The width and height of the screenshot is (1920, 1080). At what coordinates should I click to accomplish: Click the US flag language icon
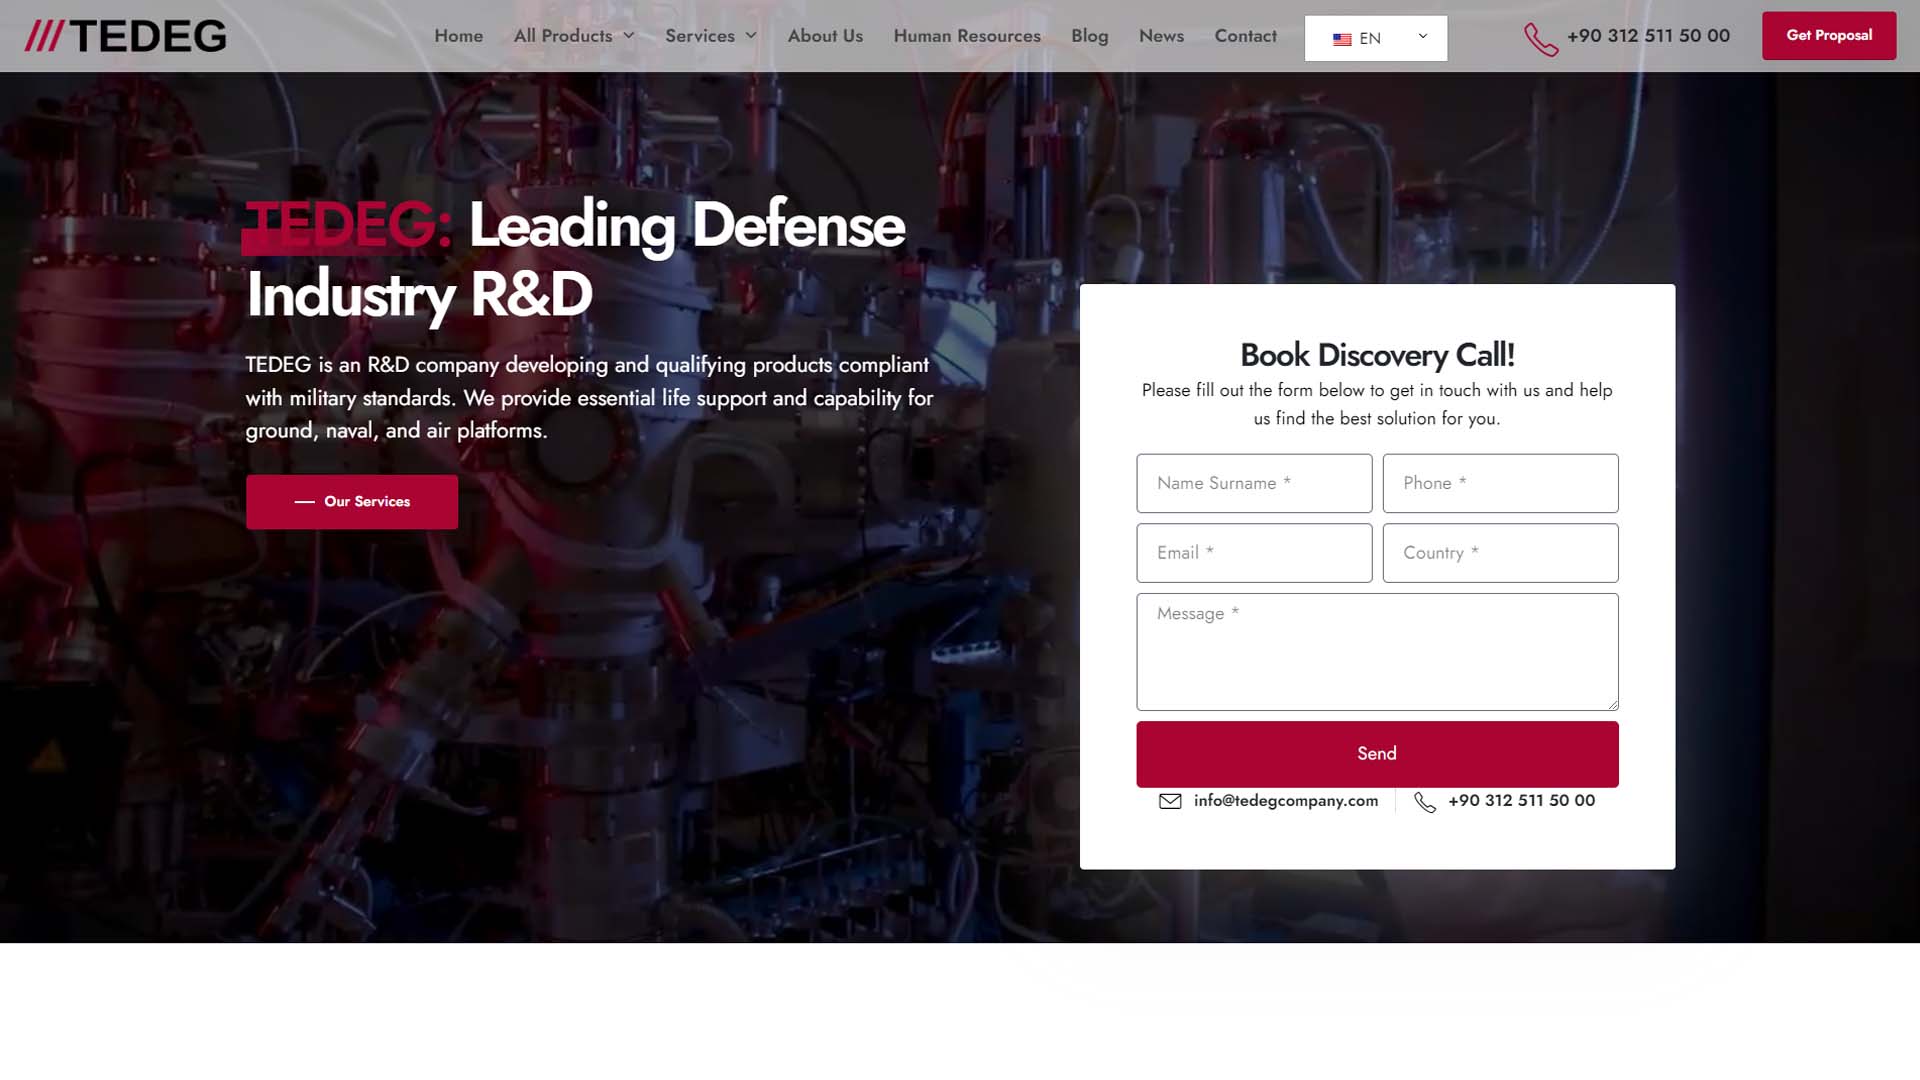pyautogui.click(x=1342, y=39)
